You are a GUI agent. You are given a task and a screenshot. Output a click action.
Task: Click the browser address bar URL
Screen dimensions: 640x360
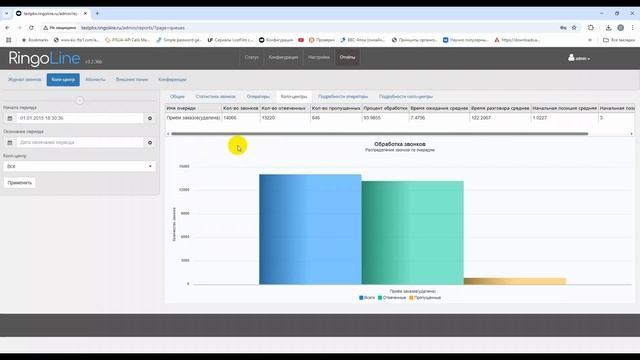(133, 28)
